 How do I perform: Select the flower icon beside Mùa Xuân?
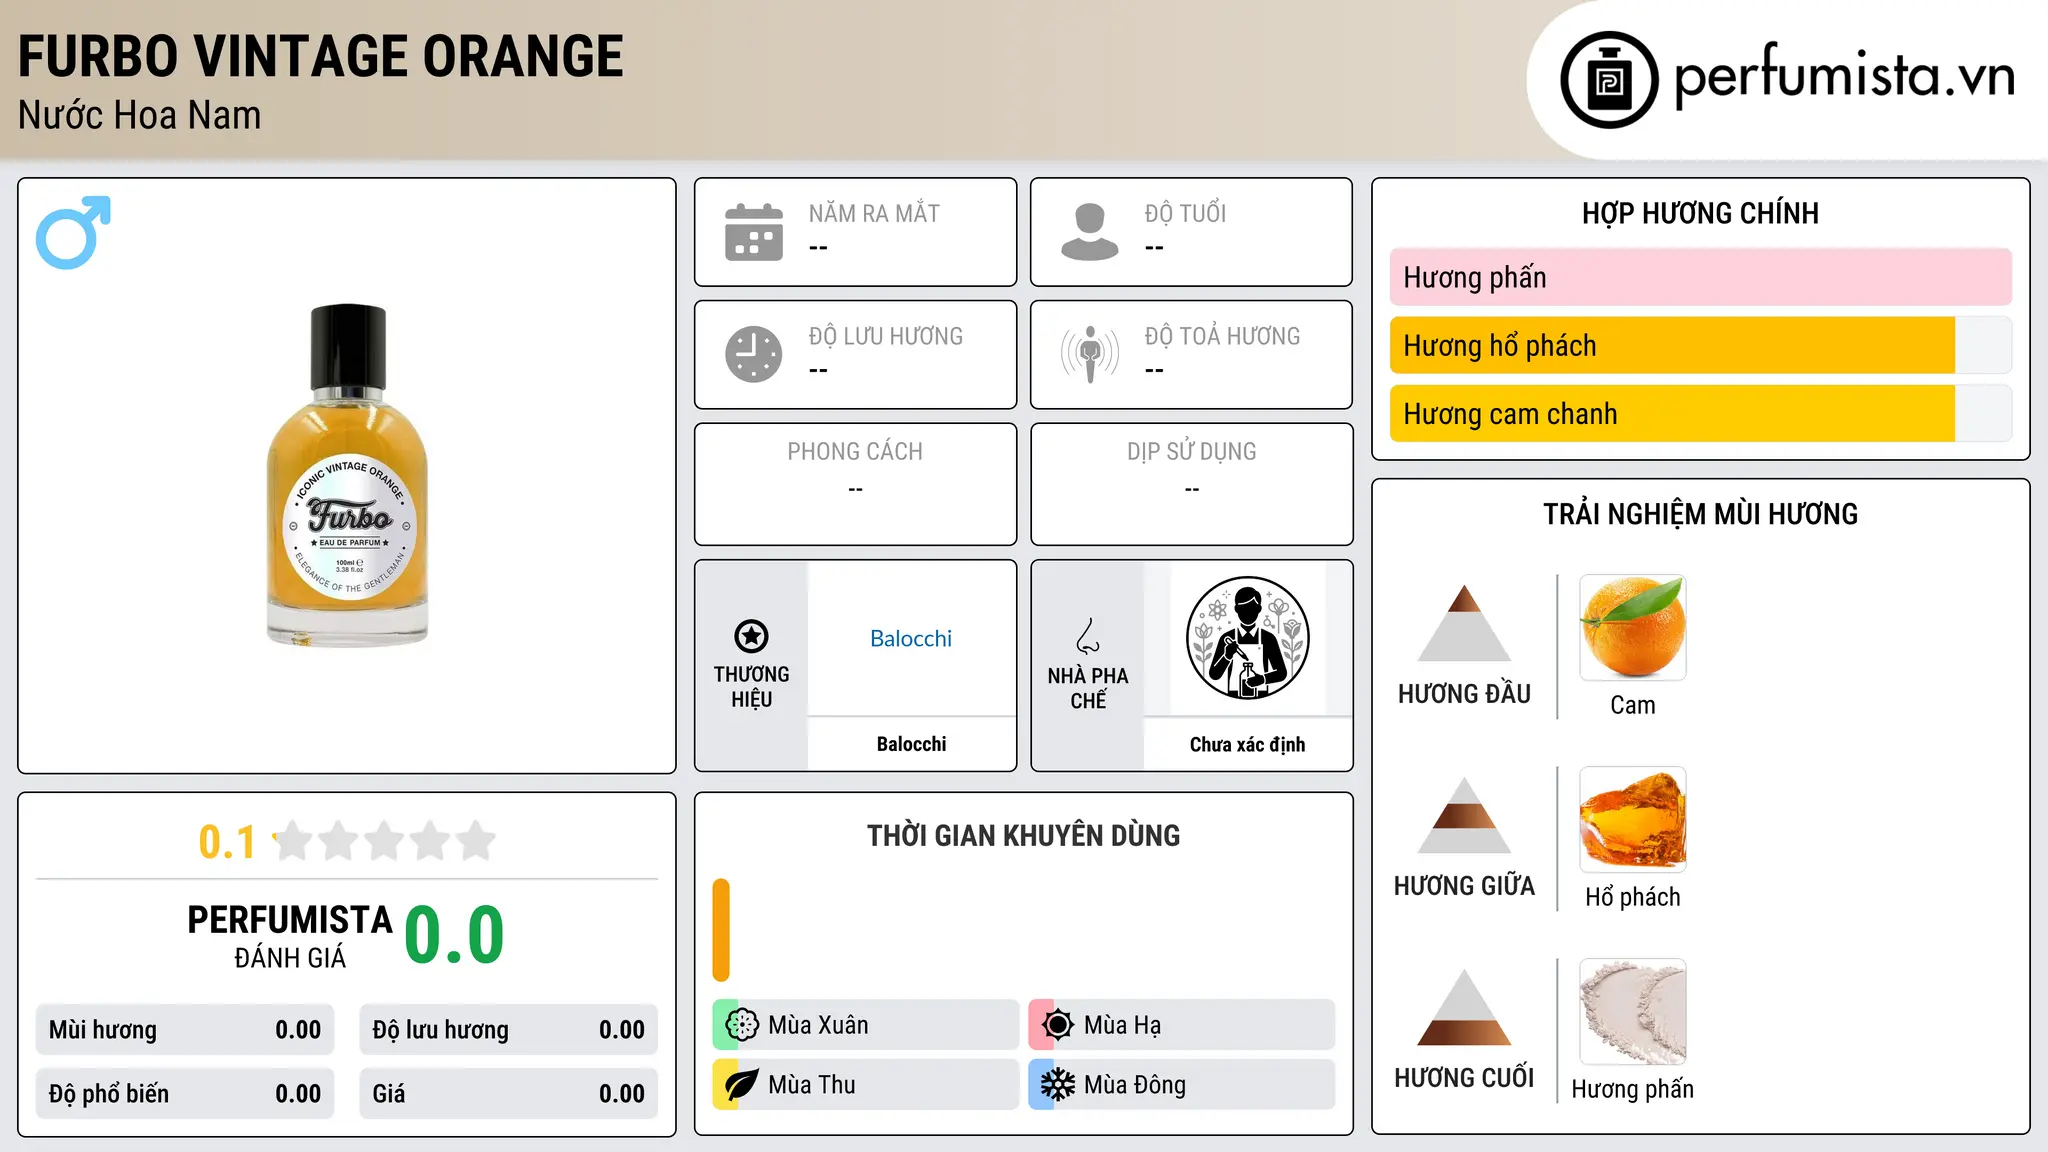[x=742, y=1025]
